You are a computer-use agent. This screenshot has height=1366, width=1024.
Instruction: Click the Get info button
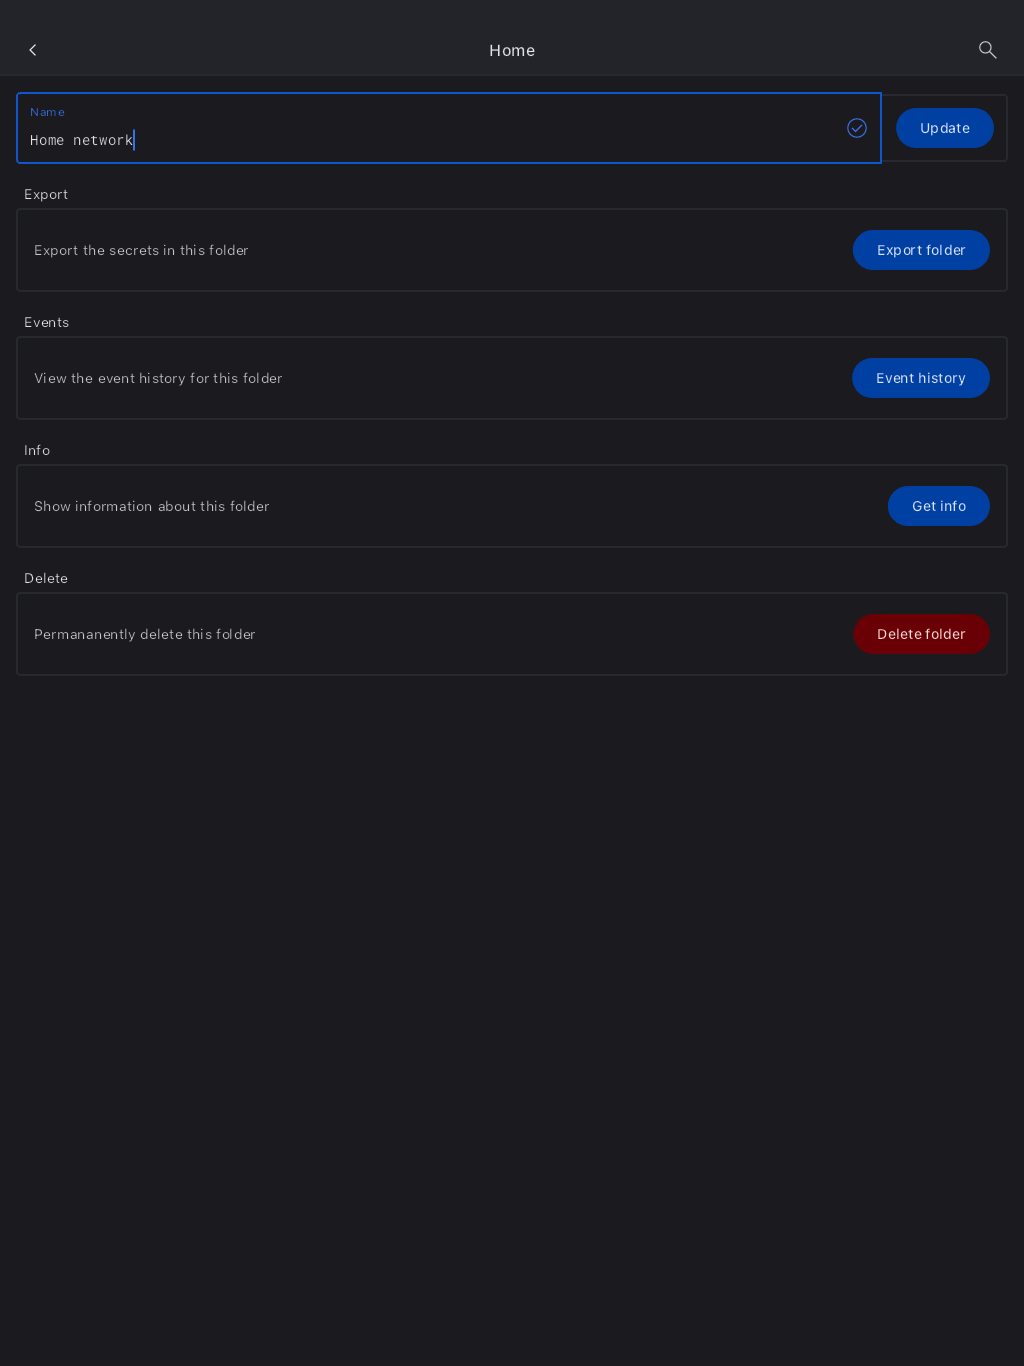click(x=938, y=506)
